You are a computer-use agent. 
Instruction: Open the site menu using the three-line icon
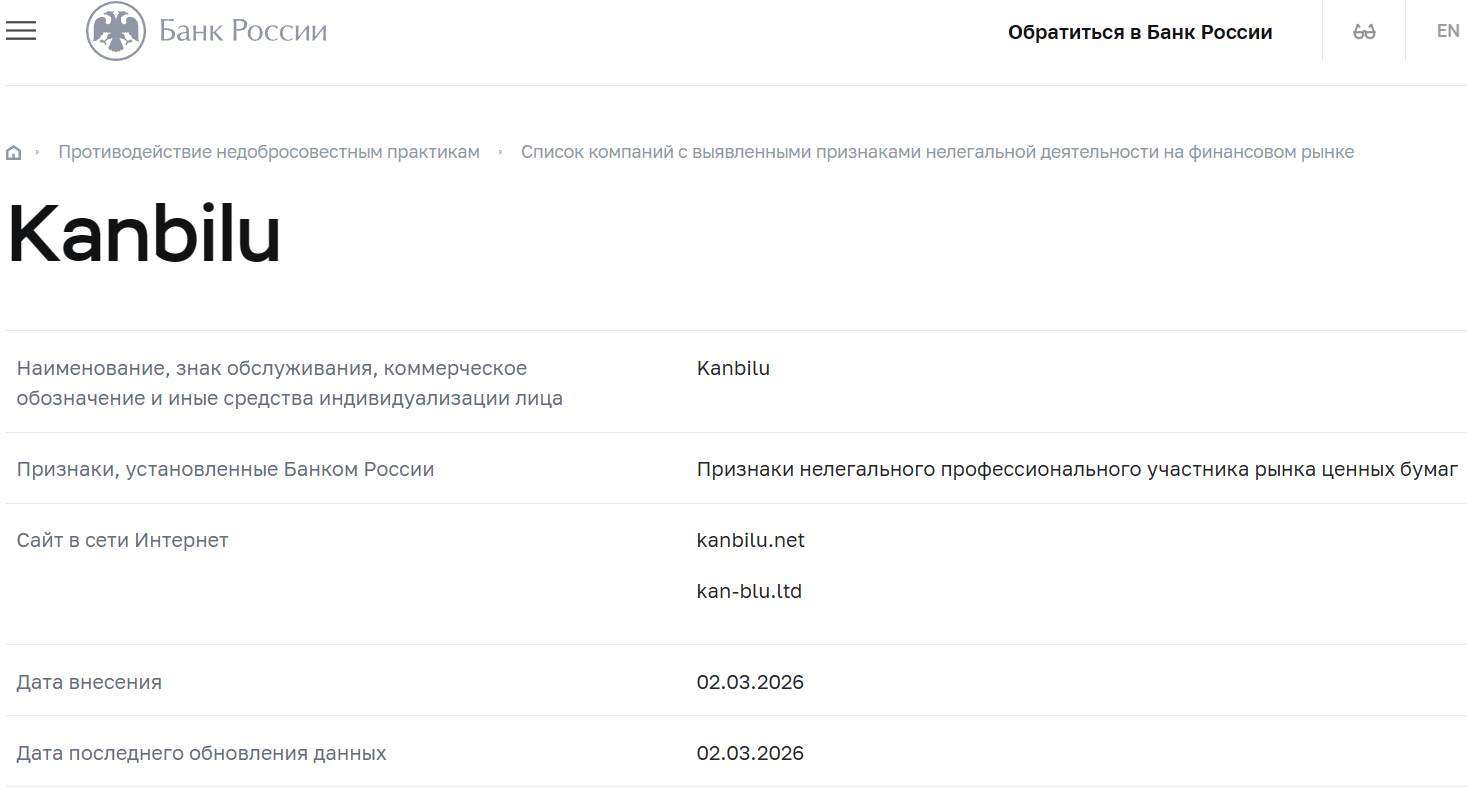click(x=21, y=31)
